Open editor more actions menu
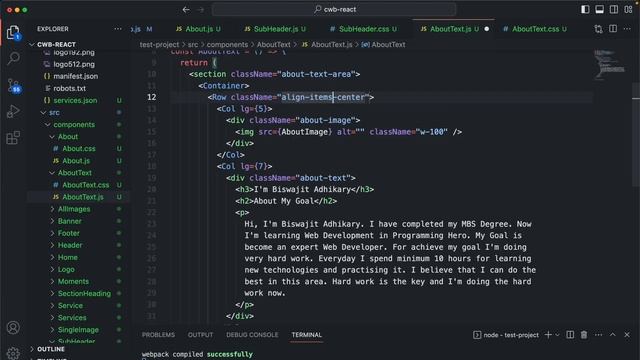The height and width of the screenshot is (360, 640). tap(627, 29)
